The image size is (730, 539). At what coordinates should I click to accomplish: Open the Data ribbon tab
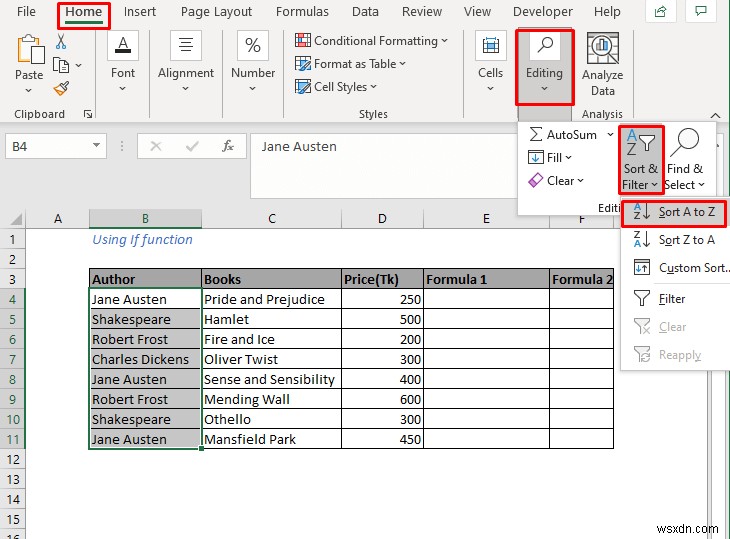tap(365, 12)
